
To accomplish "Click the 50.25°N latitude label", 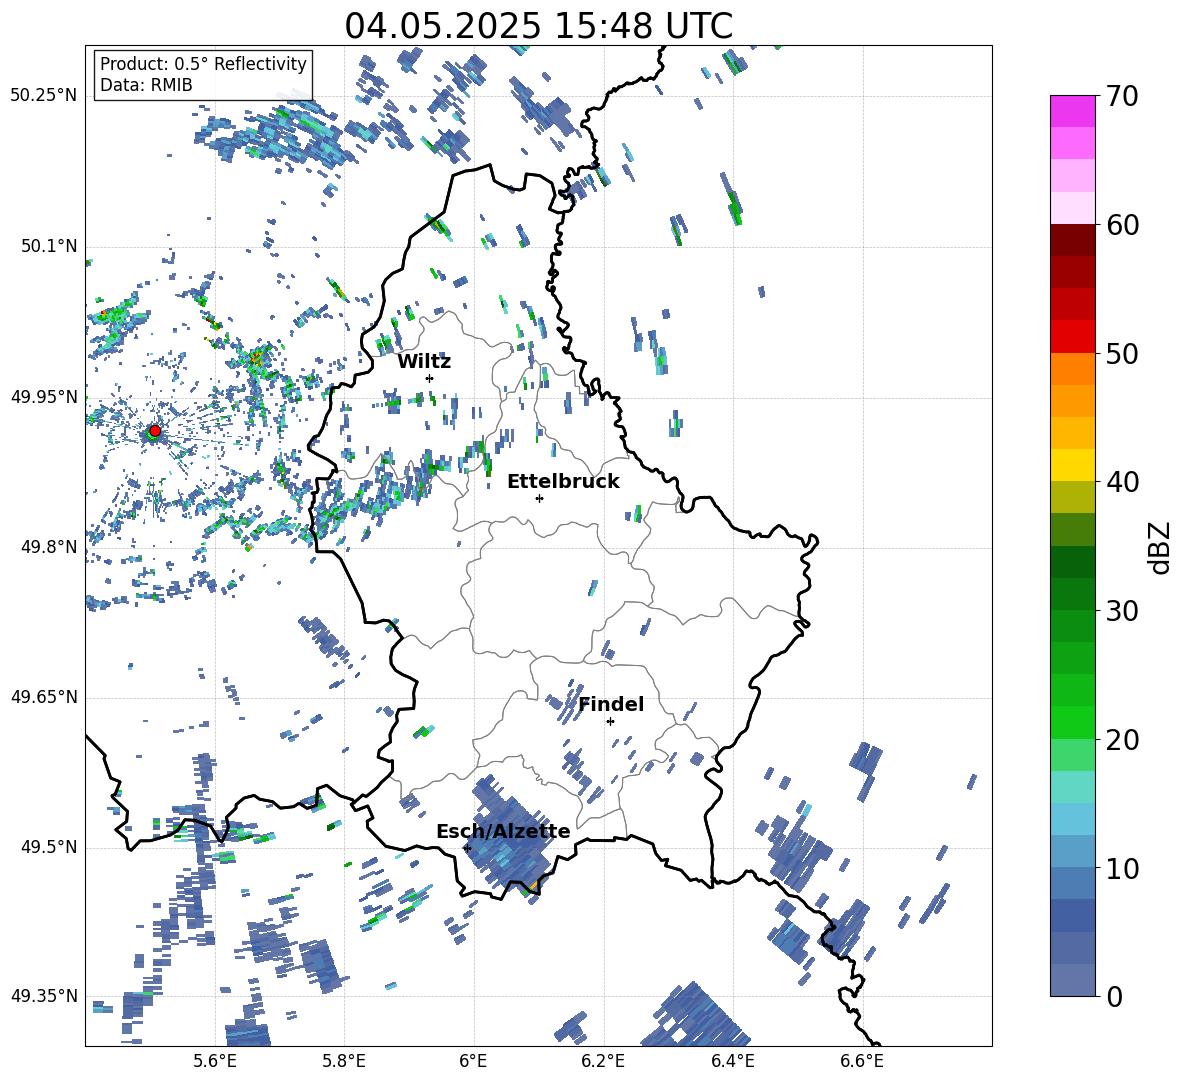I will point(44,95).
